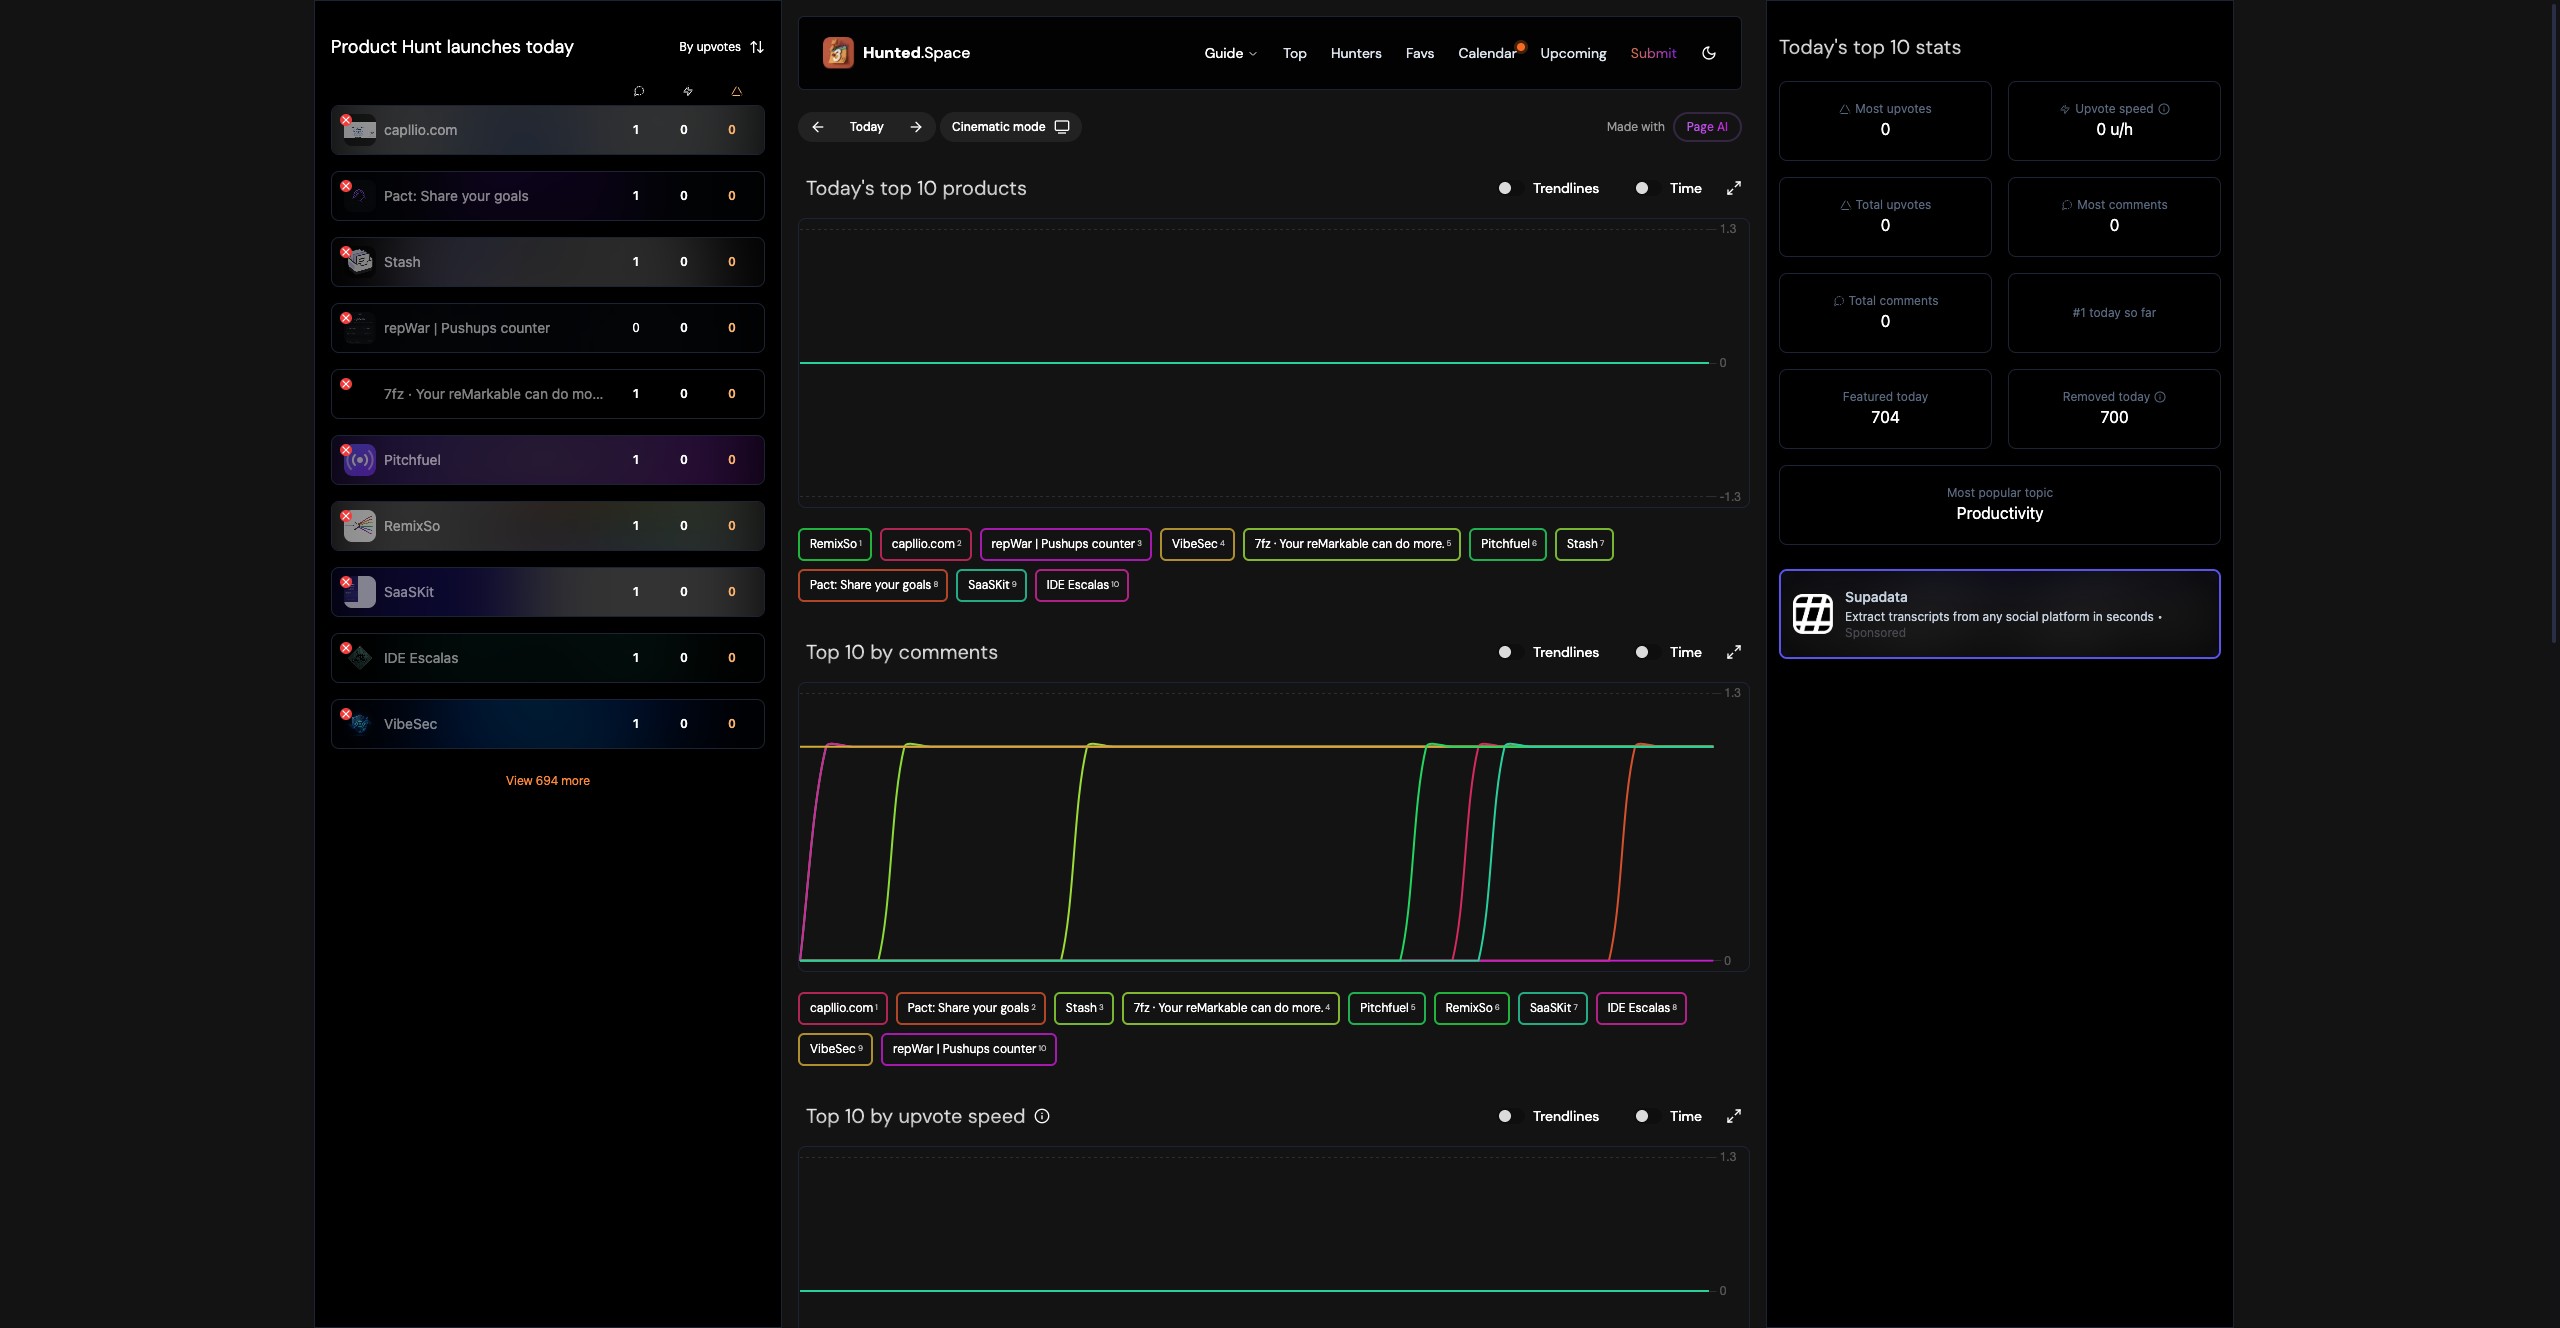Sort list by upvotes triangle column icon
The image size is (2560, 1328).
click(x=736, y=91)
